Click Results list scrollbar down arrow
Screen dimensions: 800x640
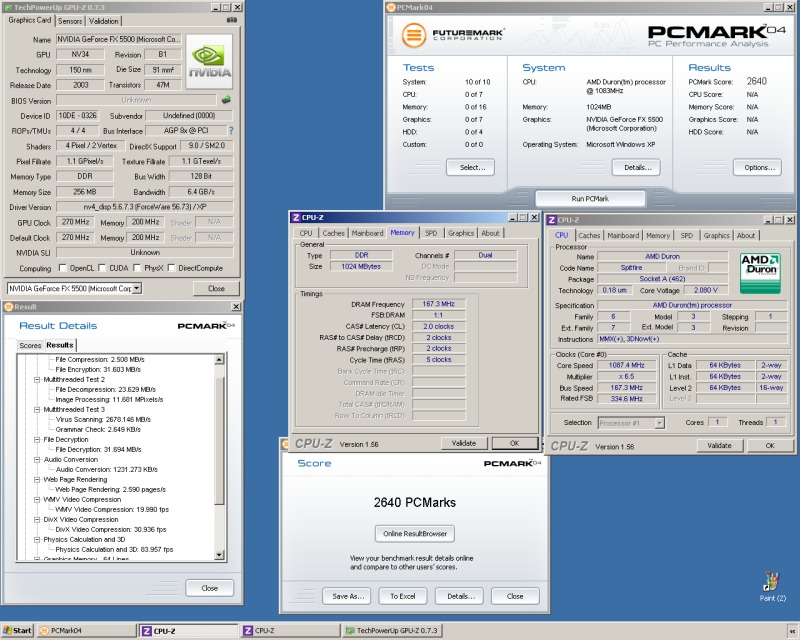(x=219, y=555)
